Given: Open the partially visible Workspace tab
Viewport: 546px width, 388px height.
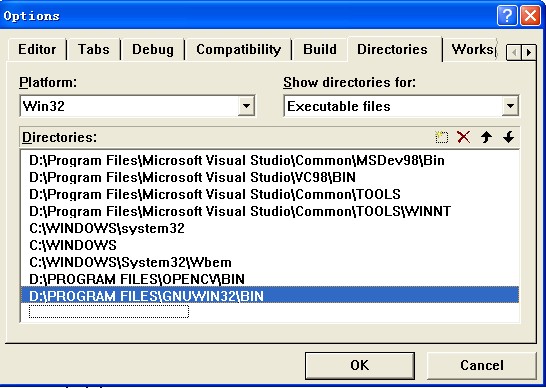Looking at the screenshot, I should coord(472,49).
